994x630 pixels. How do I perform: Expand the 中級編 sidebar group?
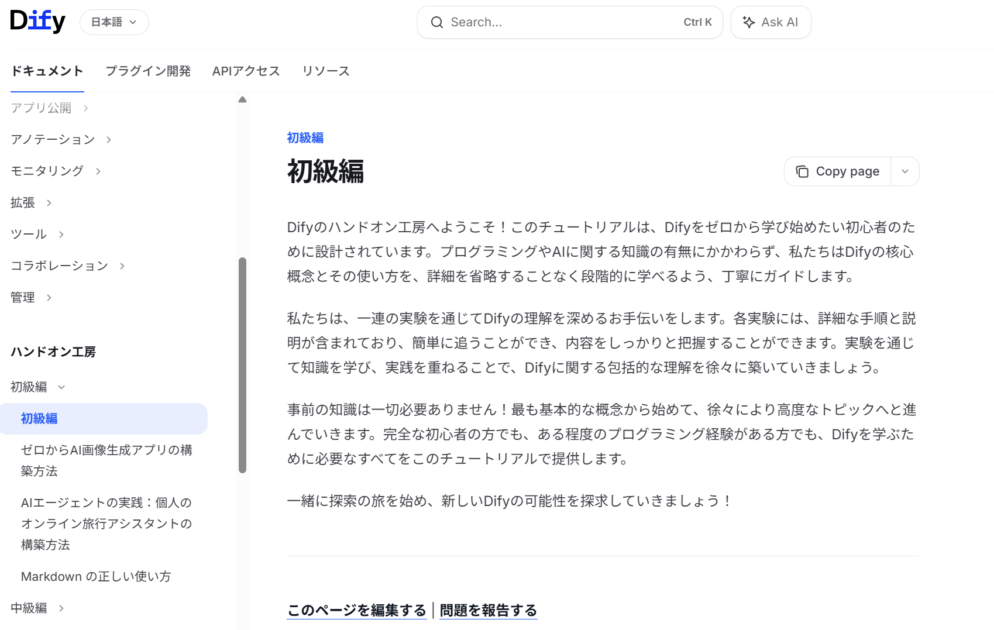pos(37,608)
